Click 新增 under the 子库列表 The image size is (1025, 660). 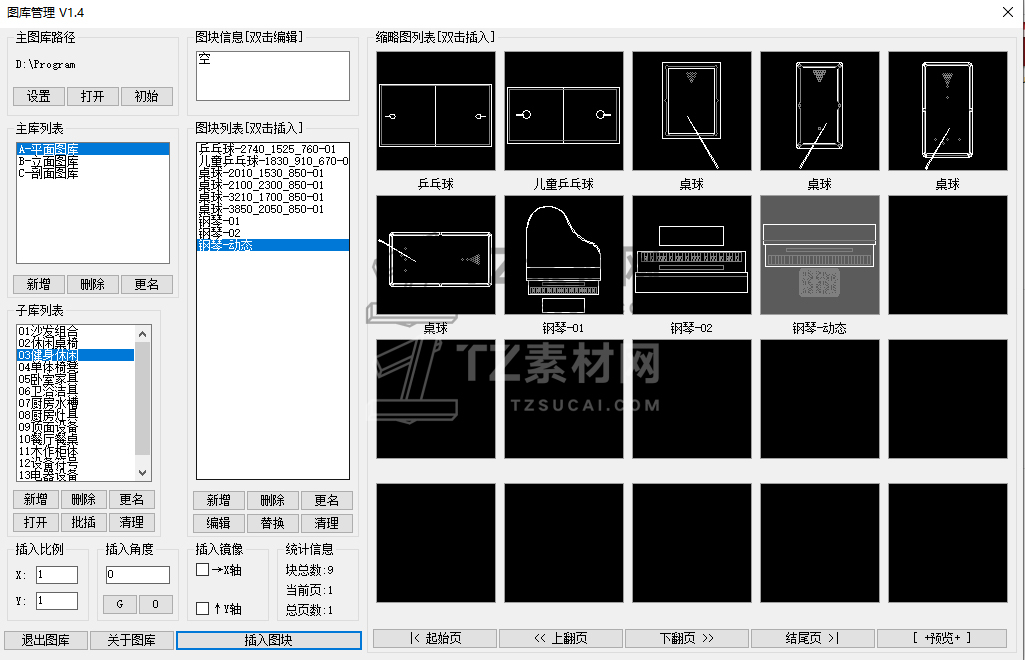pyautogui.click(x=35, y=499)
